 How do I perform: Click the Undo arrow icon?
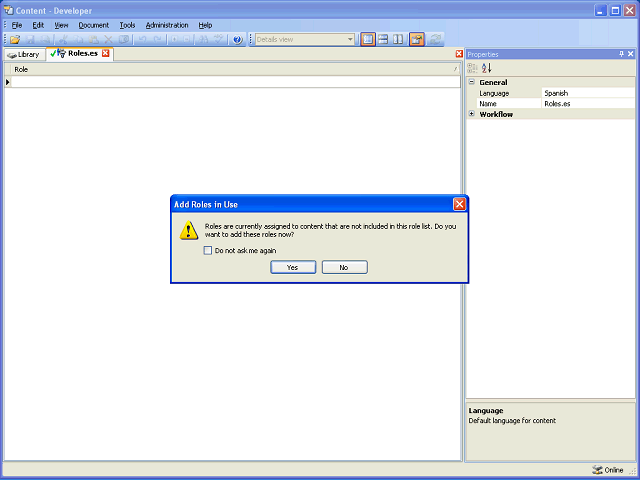click(142, 40)
